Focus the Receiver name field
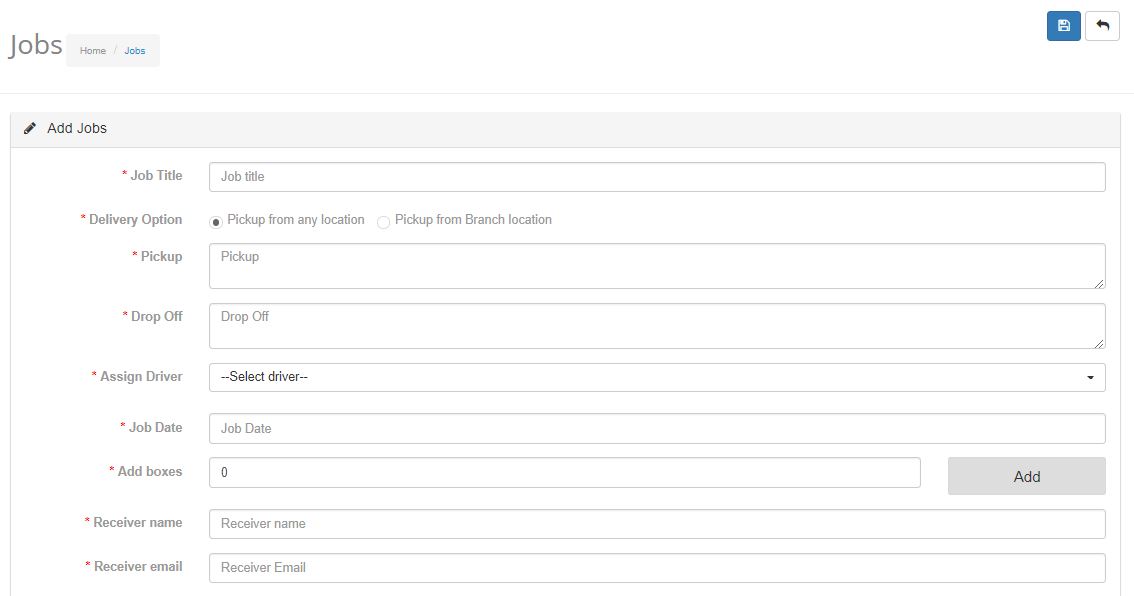 (657, 524)
